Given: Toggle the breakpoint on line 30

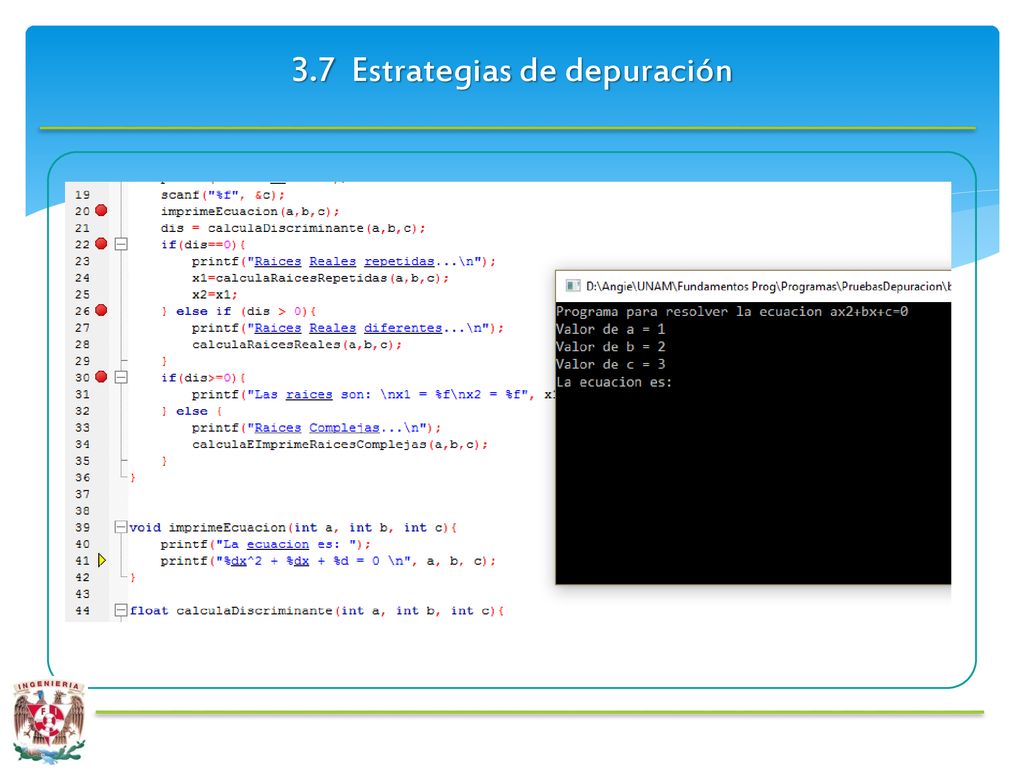Looking at the screenshot, I should pyautogui.click(x=101, y=377).
